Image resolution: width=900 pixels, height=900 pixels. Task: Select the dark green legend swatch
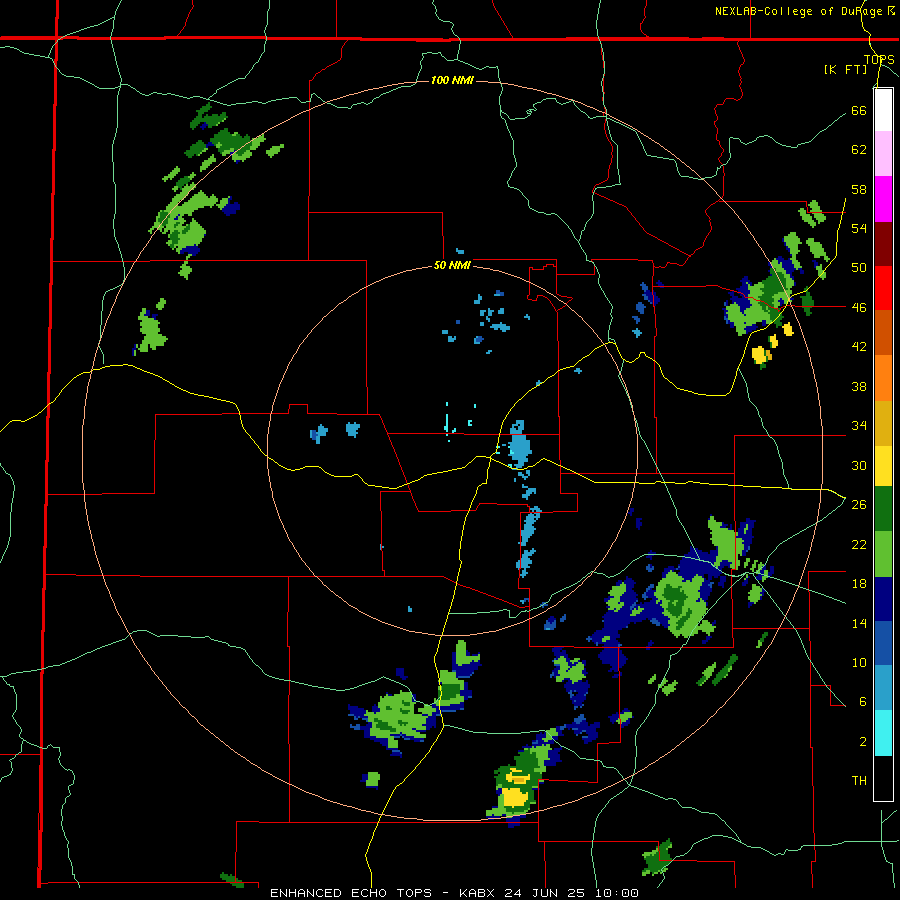coord(883,509)
